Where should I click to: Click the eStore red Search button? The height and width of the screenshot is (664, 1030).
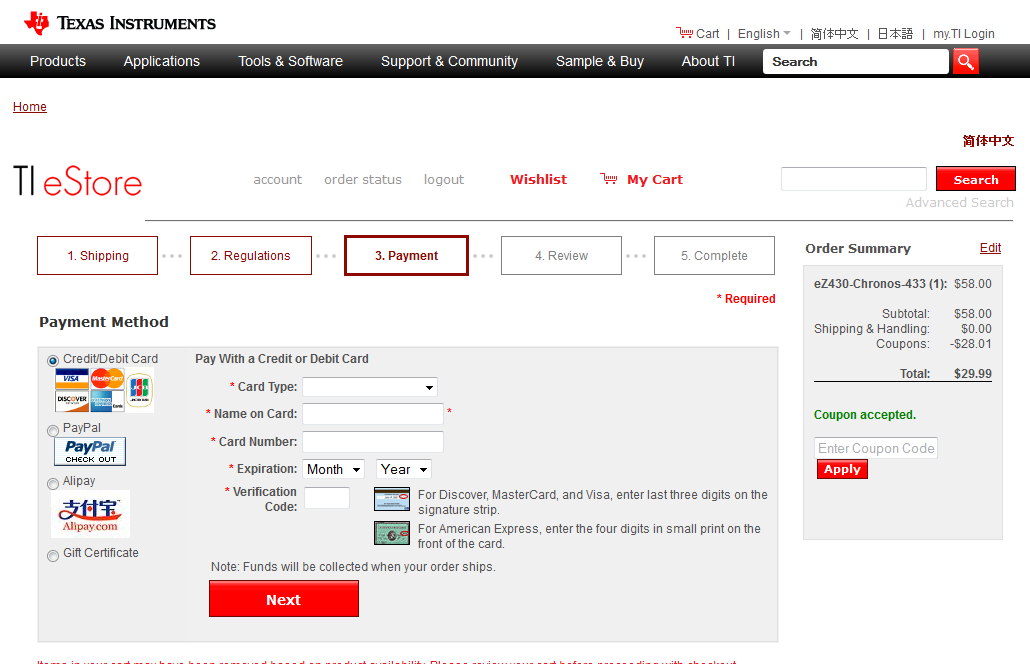coord(975,179)
